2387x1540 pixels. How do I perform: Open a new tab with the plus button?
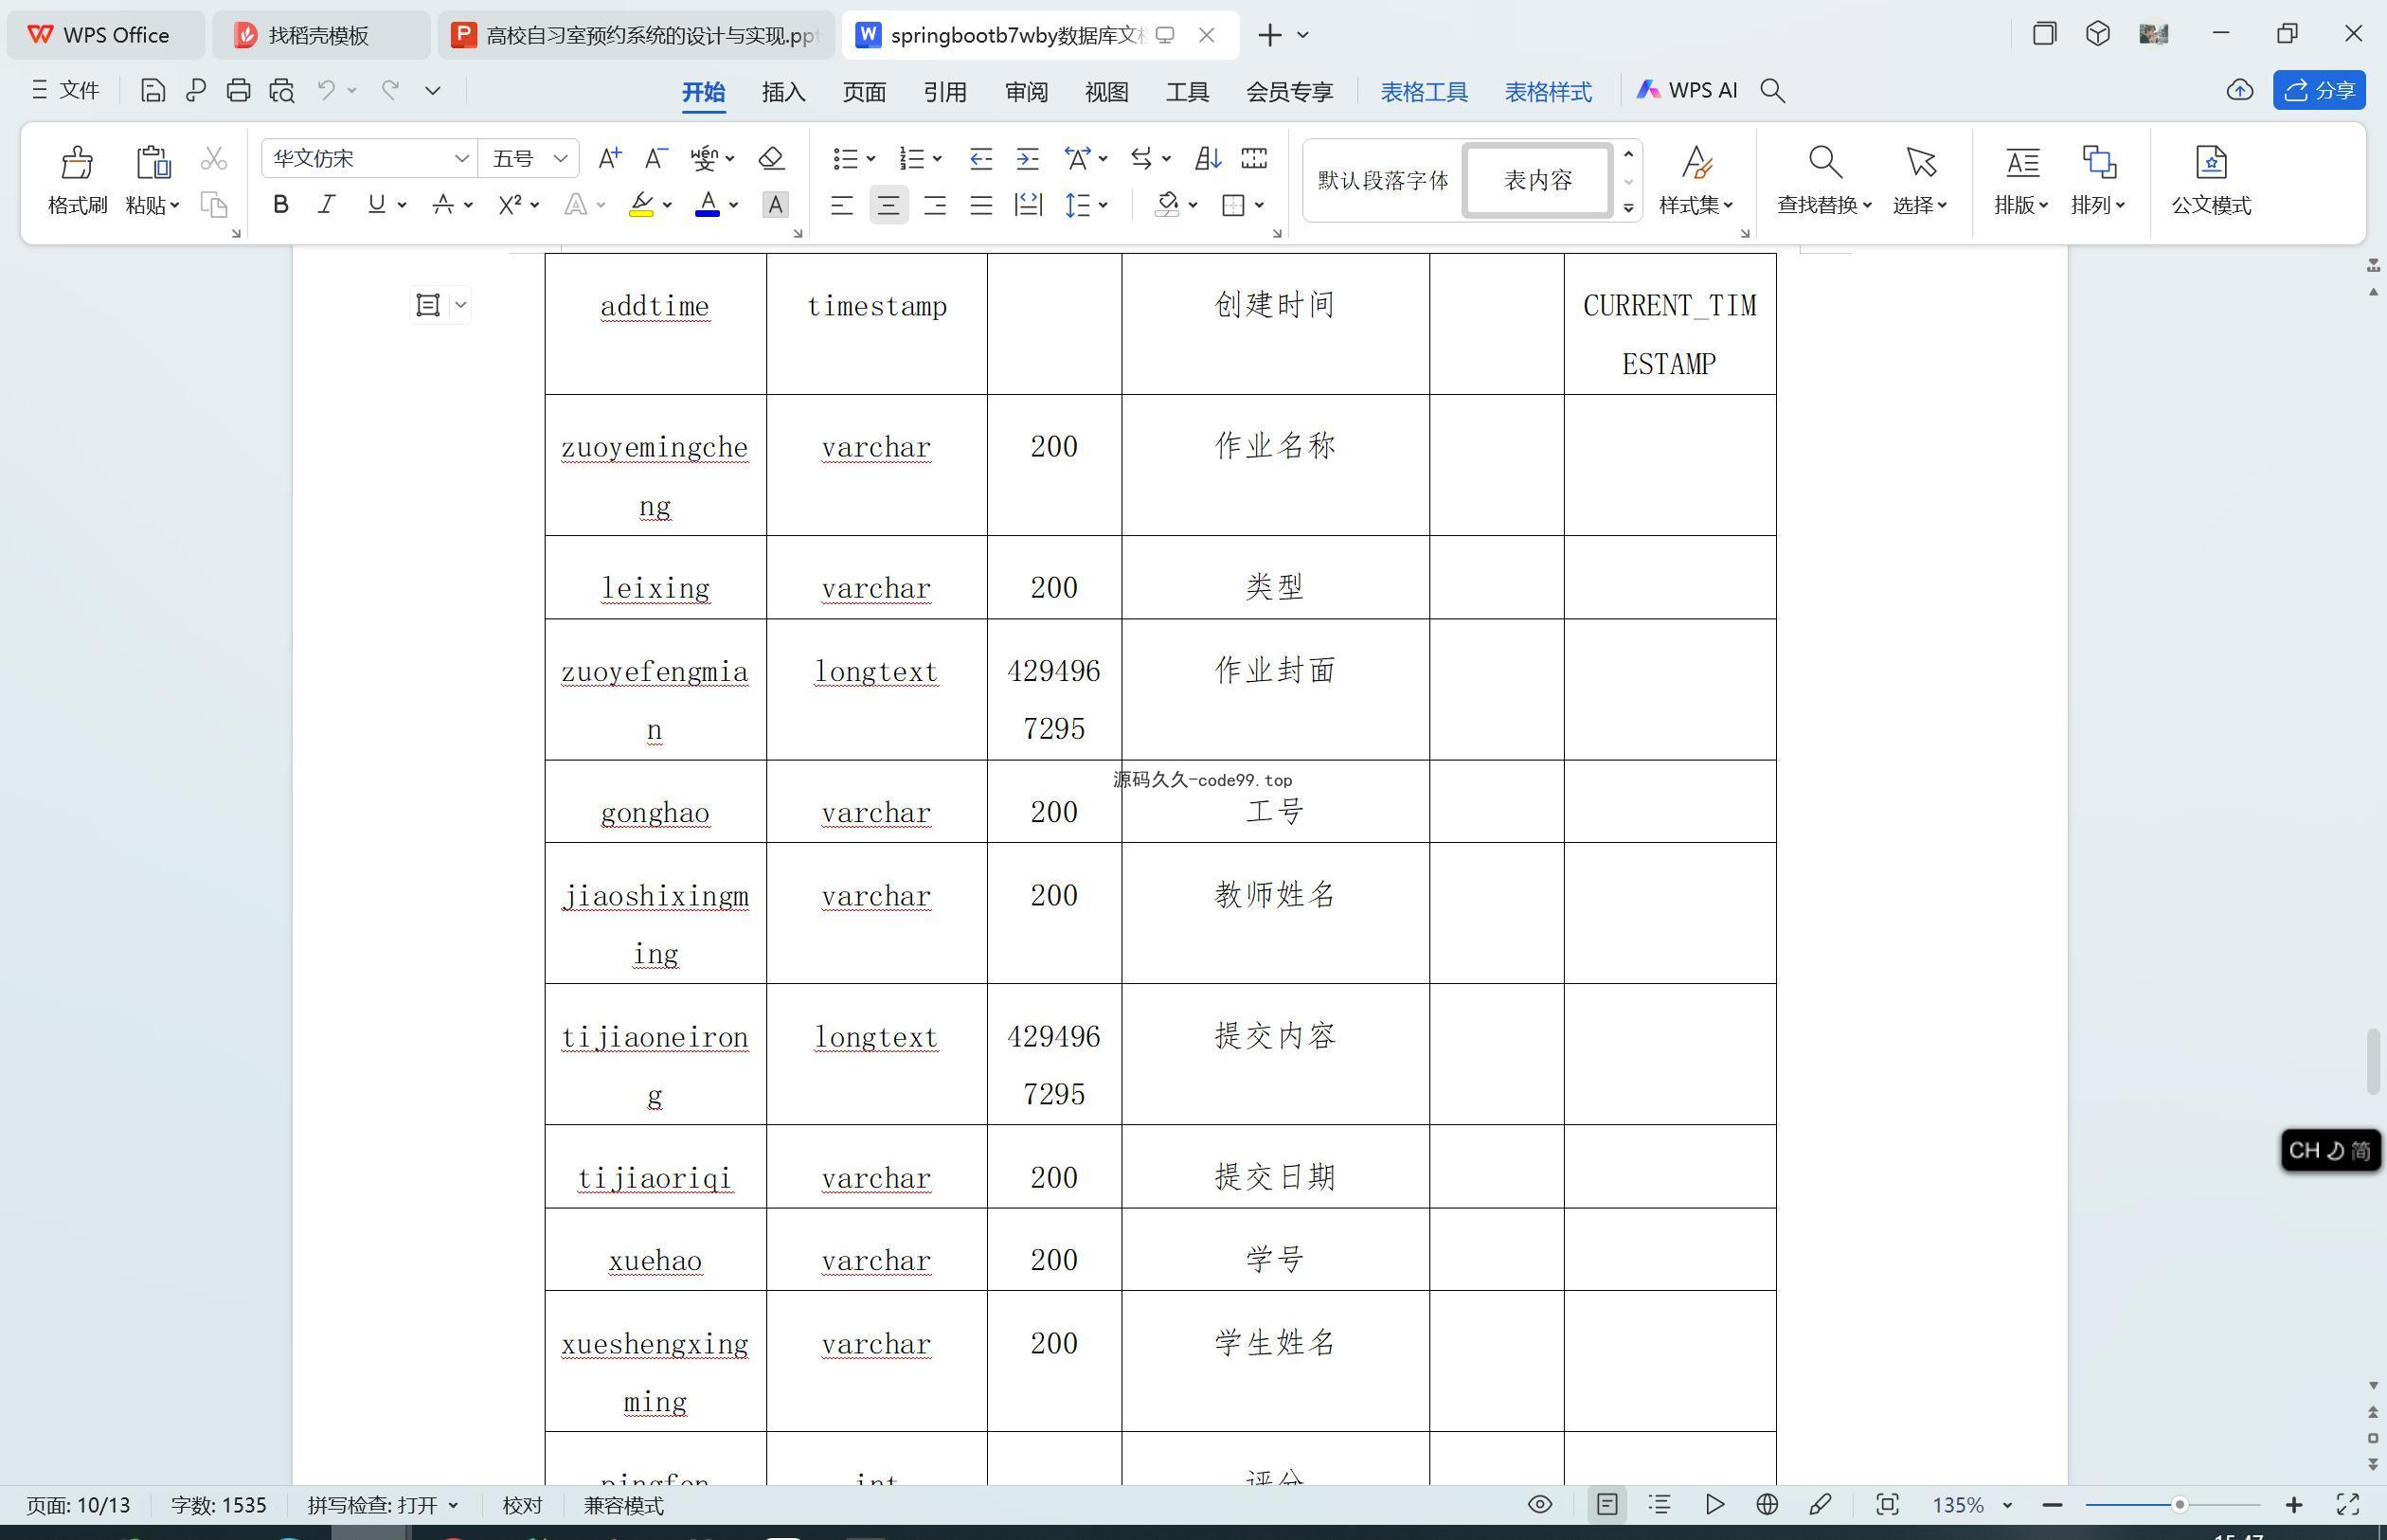click(1269, 35)
